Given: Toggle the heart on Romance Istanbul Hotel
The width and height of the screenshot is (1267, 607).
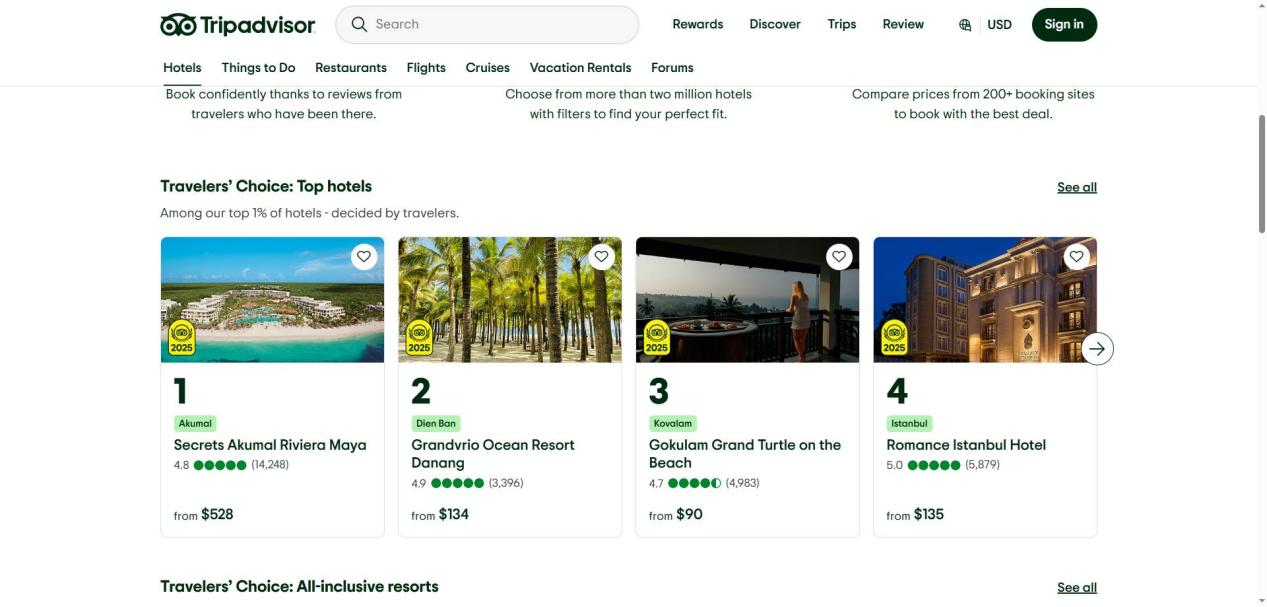Looking at the screenshot, I should click(x=1076, y=257).
